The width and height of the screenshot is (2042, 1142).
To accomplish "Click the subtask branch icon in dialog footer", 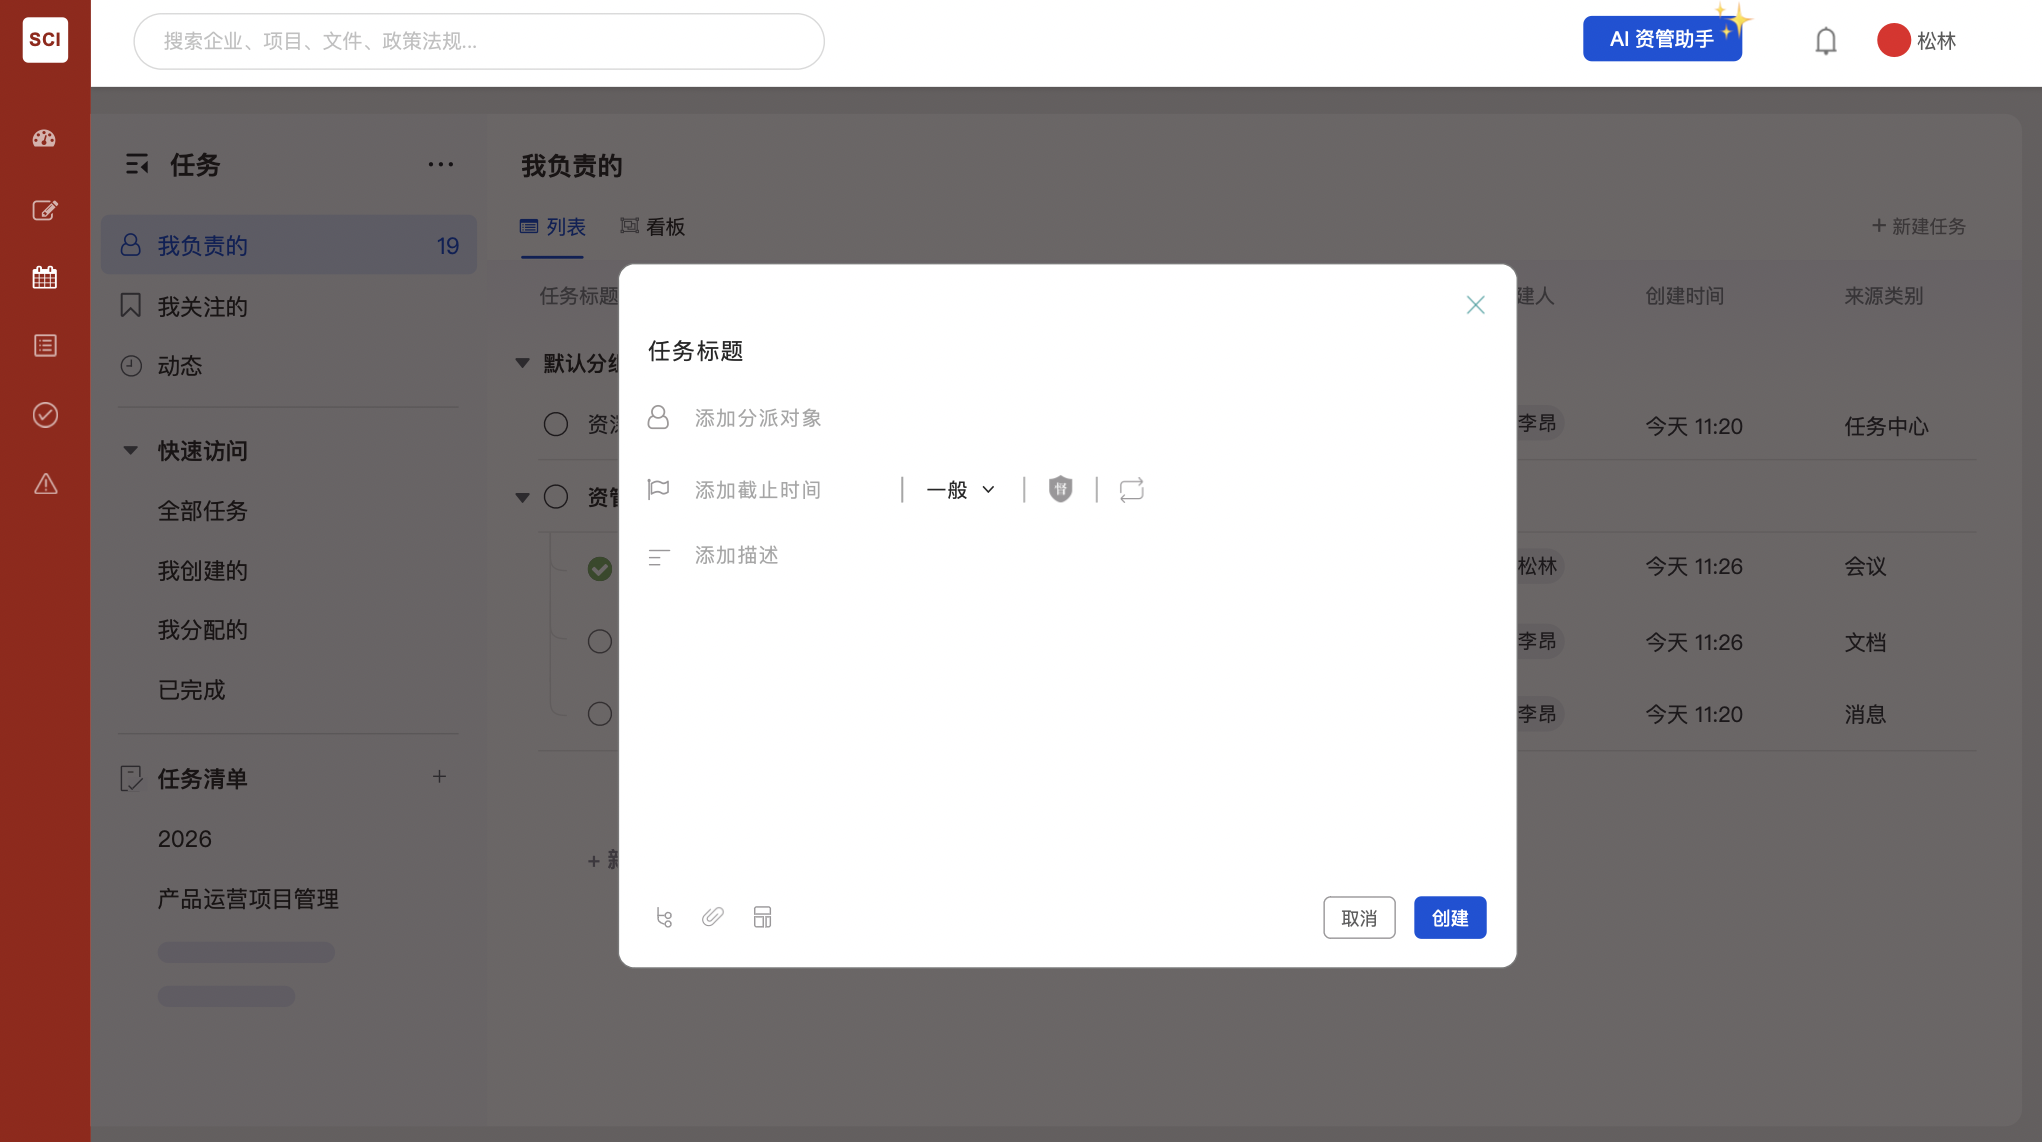I will 664,917.
